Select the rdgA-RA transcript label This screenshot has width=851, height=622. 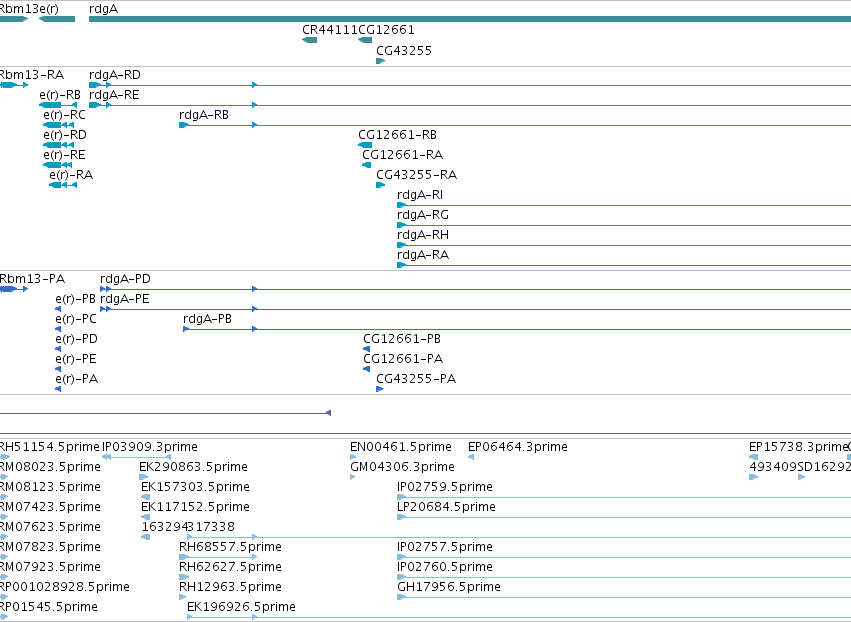point(423,255)
